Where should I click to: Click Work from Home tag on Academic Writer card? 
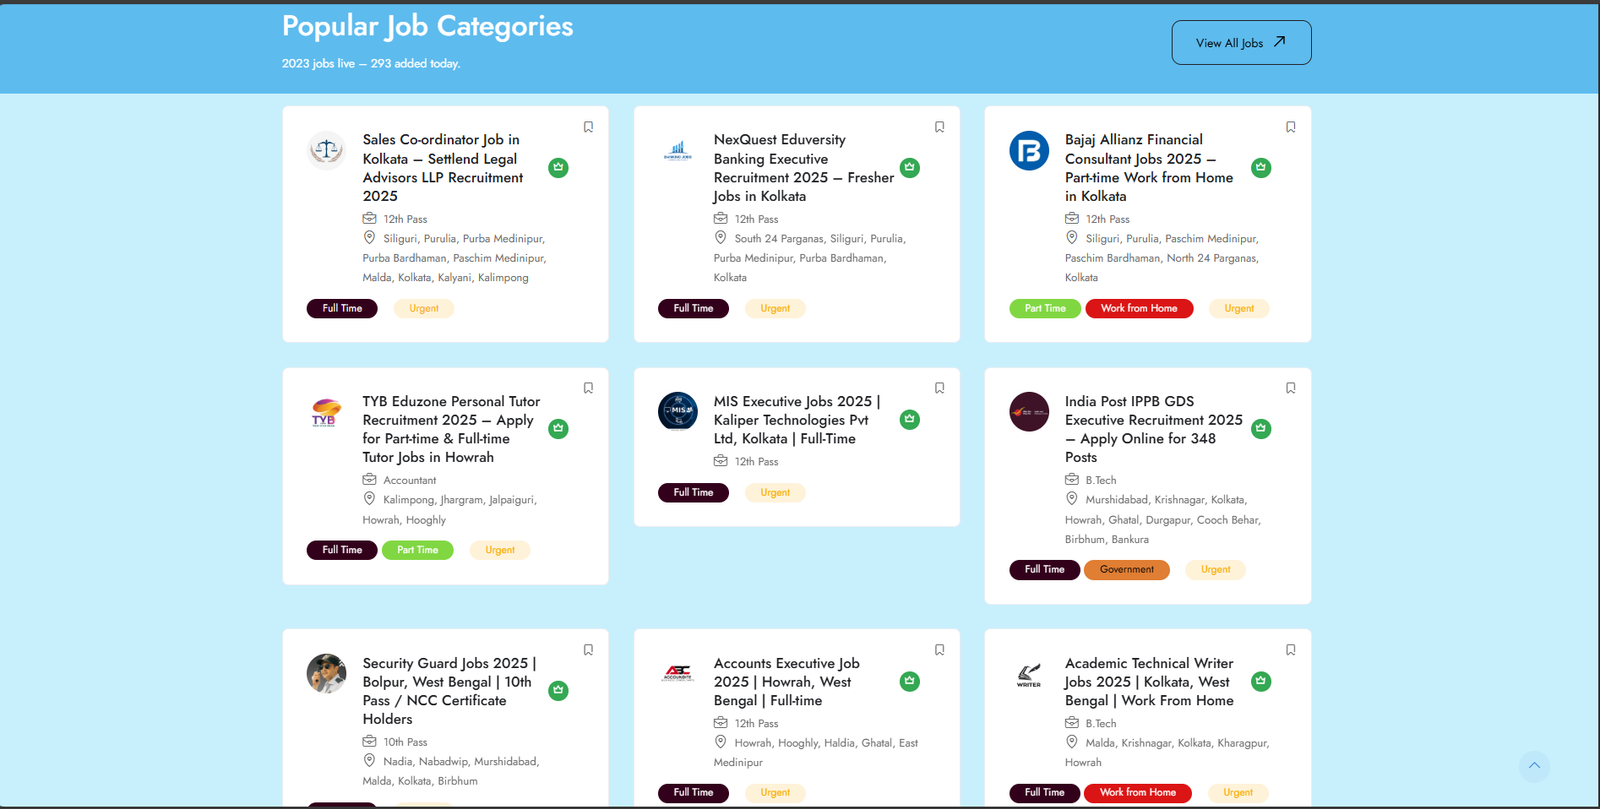click(x=1138, y=792)
